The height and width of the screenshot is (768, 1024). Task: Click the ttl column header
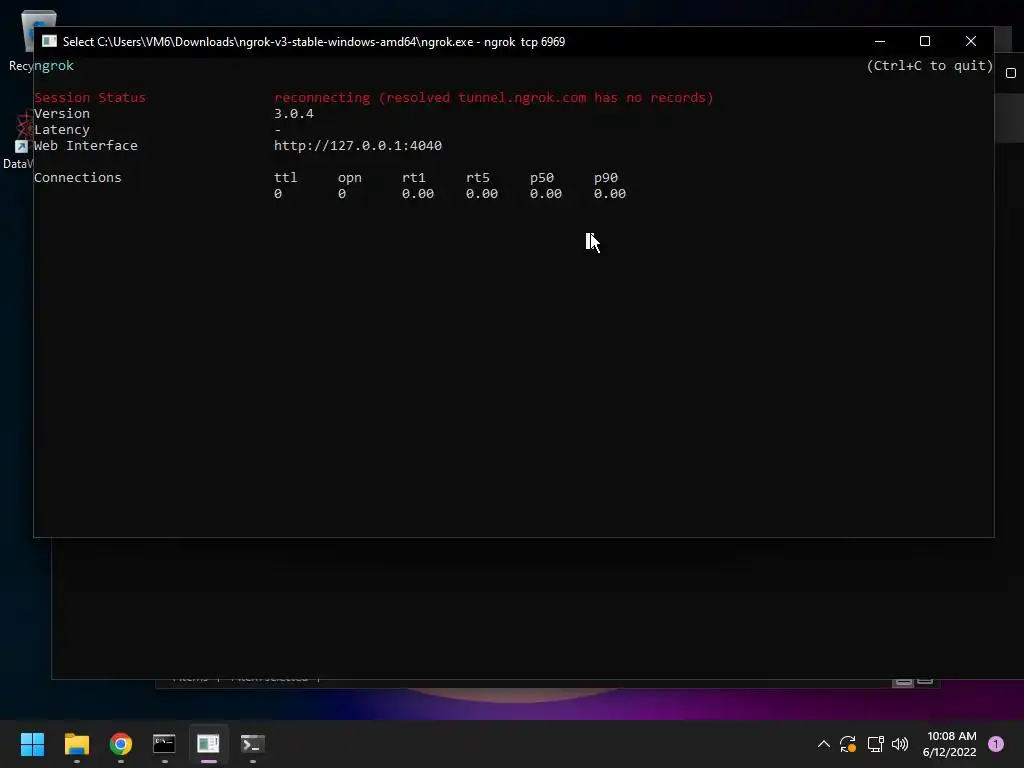tap(285, 178)
